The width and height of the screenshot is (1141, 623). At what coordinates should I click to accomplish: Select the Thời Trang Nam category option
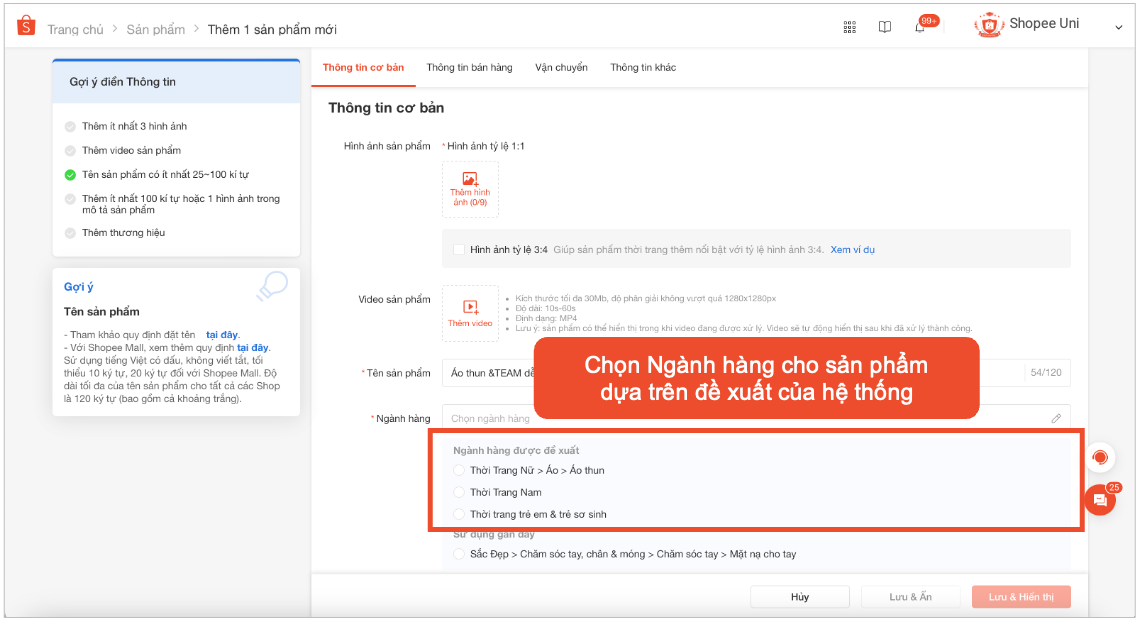(x=459, y=492)
